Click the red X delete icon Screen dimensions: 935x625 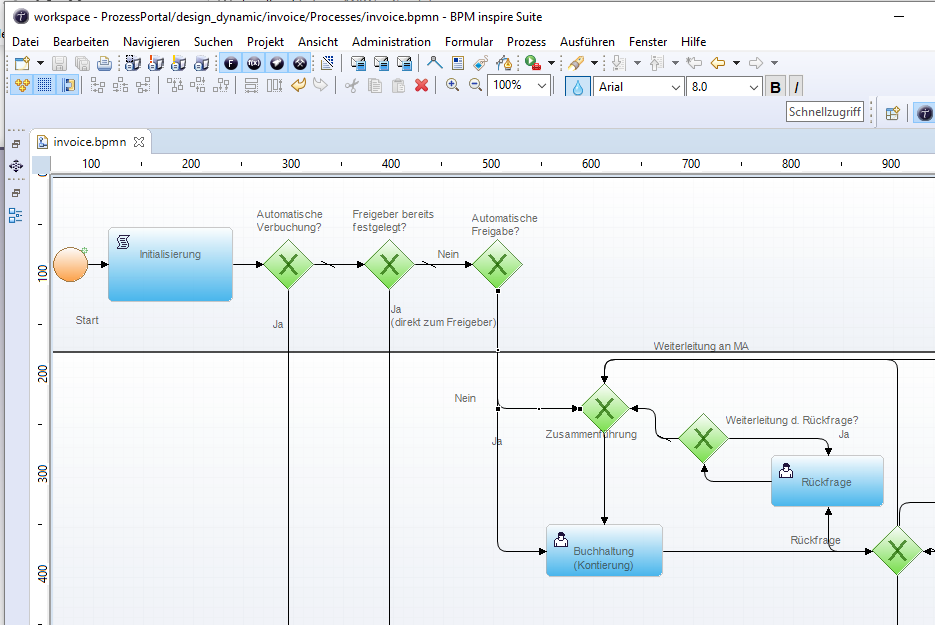click(422, 85)
